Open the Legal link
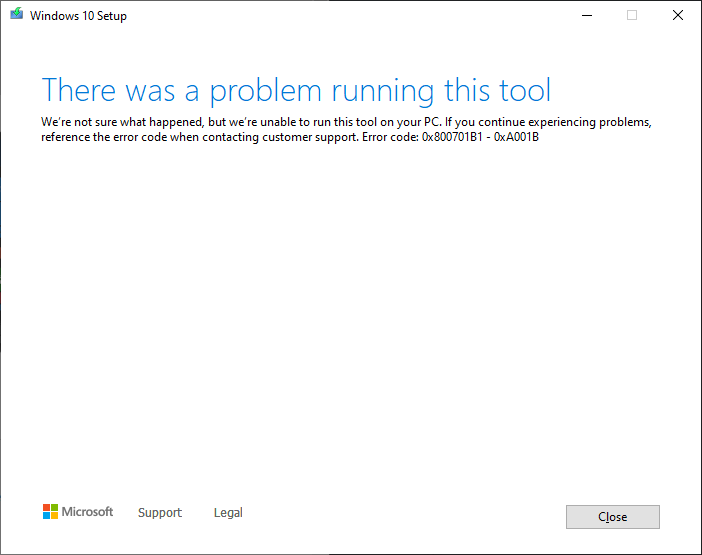The image size is (702, 555). click(x=228, y=513)
